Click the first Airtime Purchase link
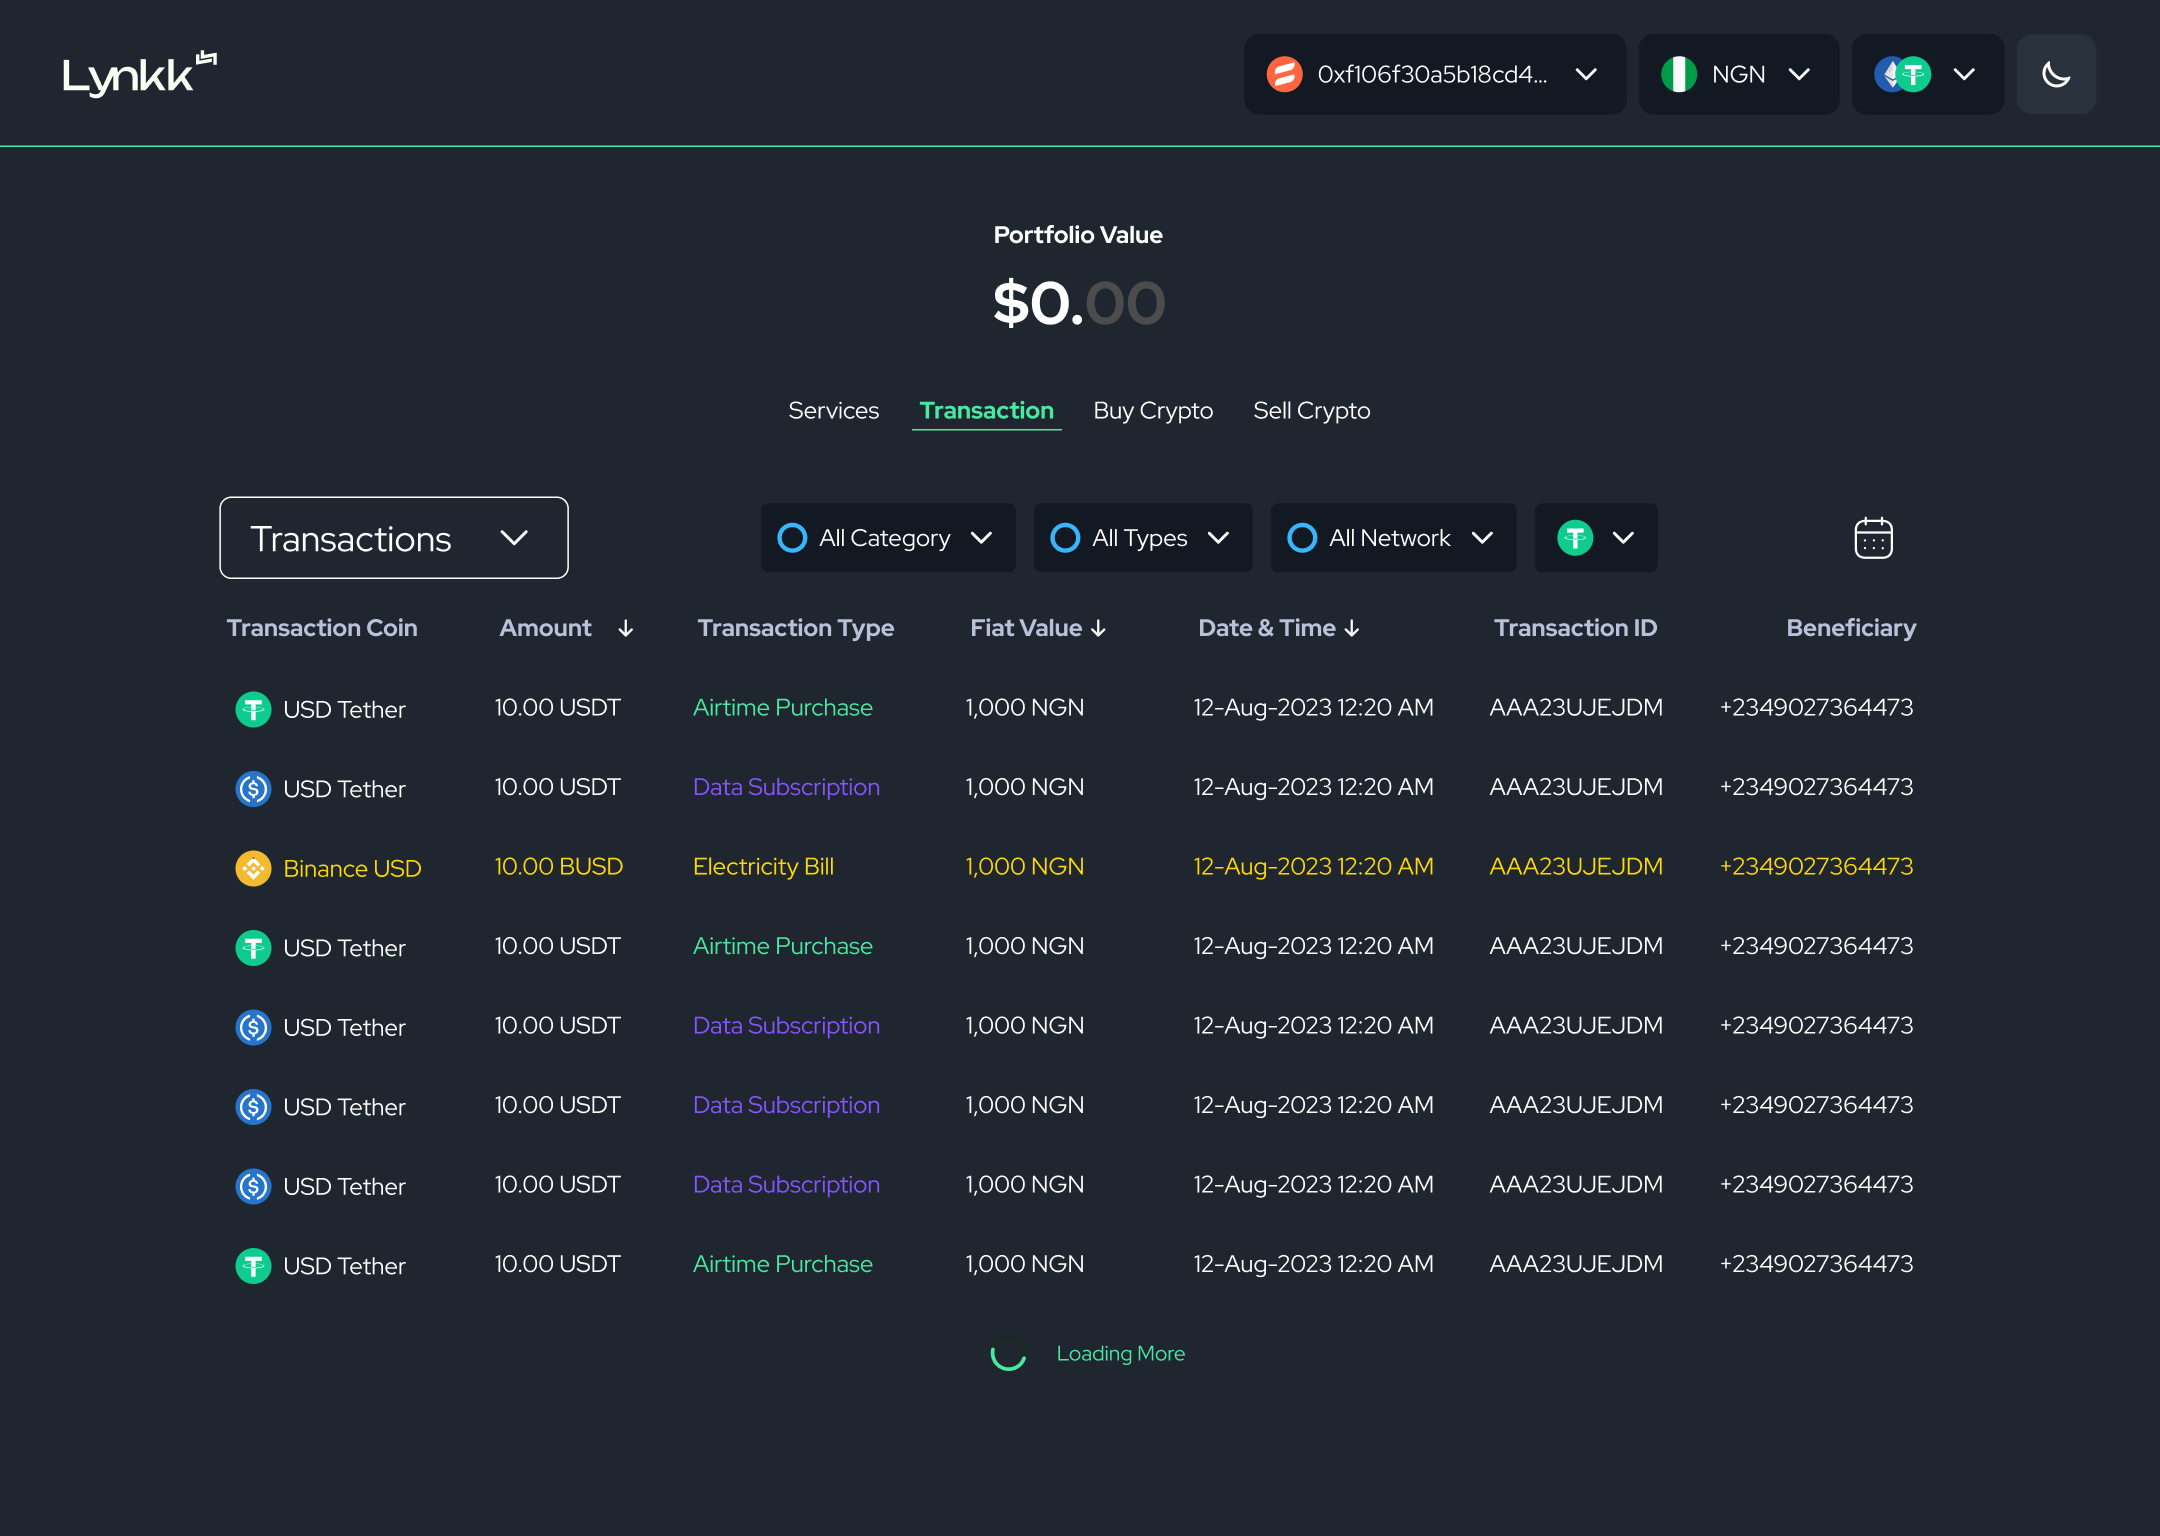Viewport: 2160px width, 1536px height. [x=782, y=707]
